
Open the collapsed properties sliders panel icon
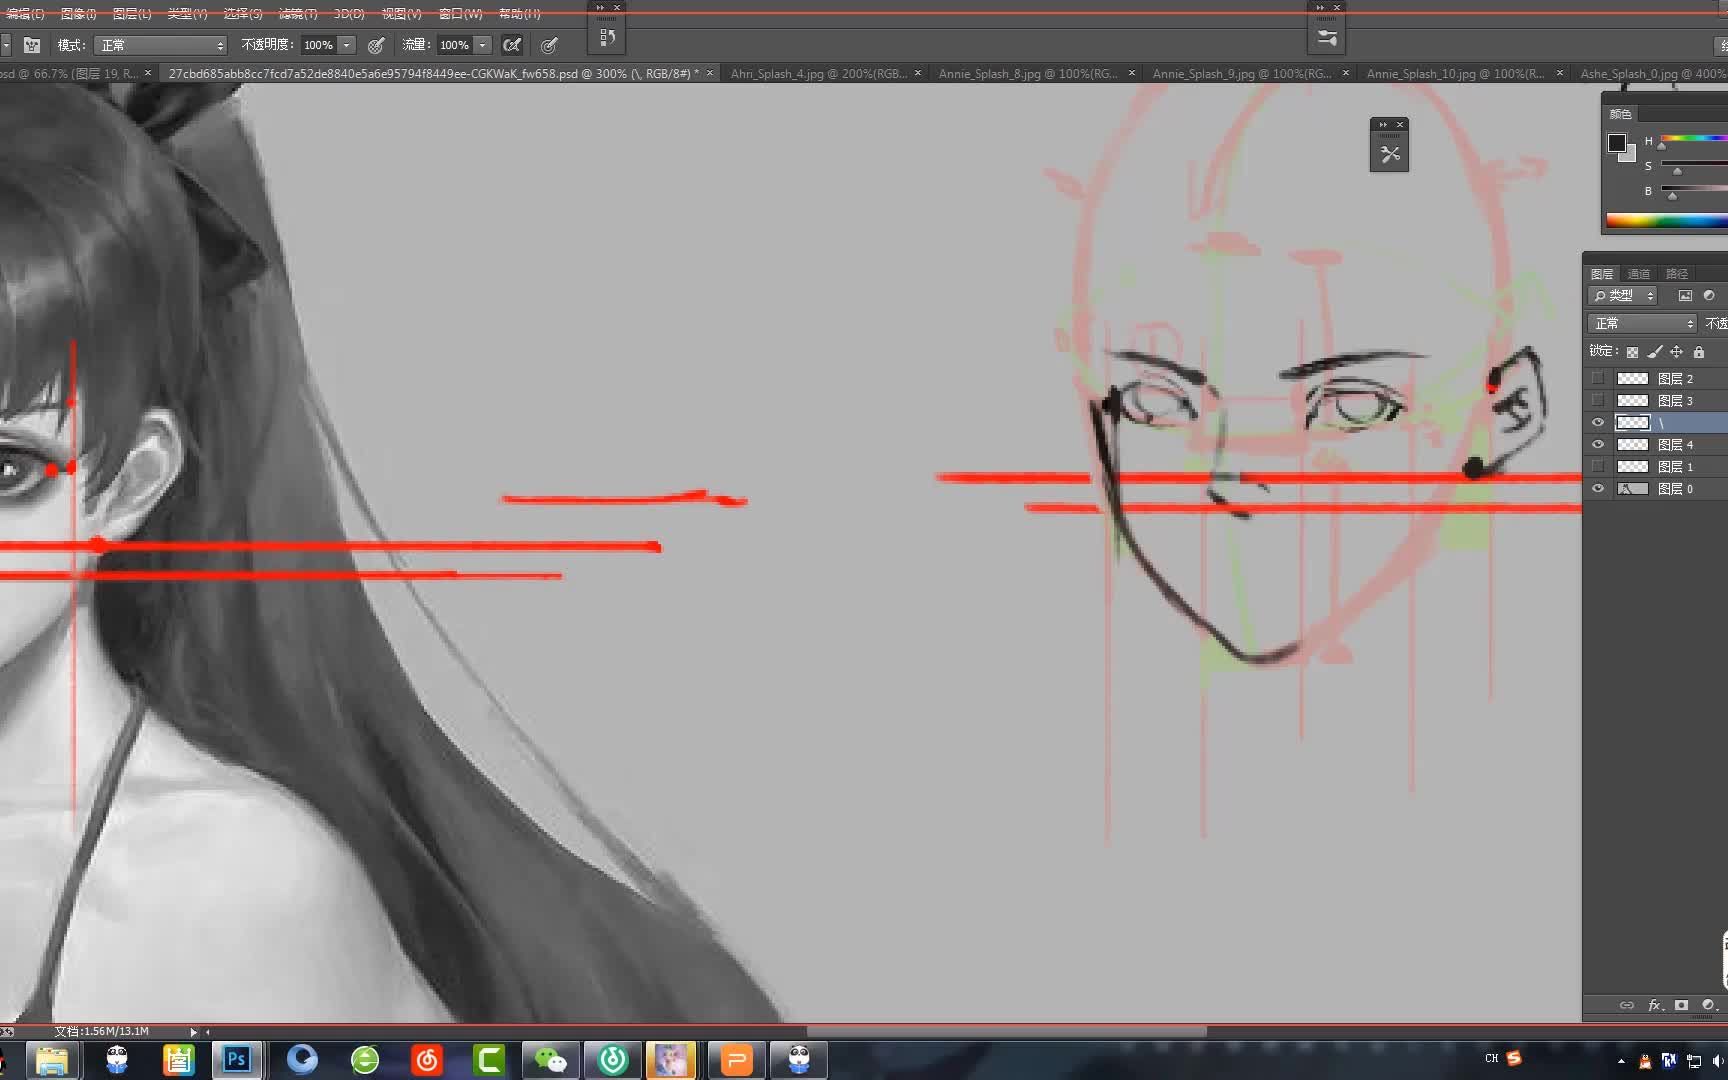point(1327,38)
